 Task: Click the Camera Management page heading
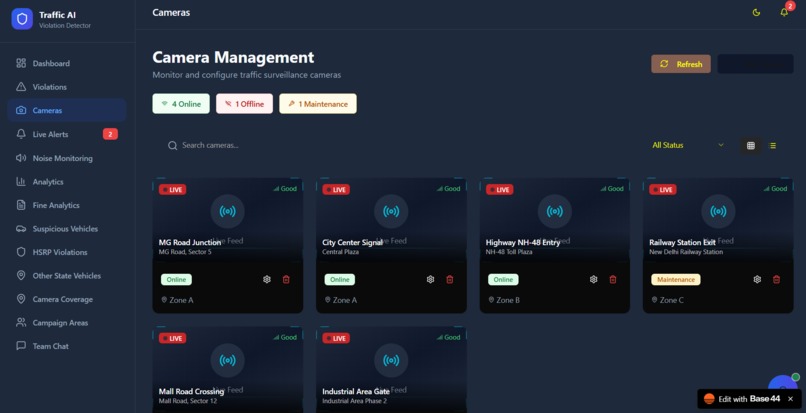233,57
